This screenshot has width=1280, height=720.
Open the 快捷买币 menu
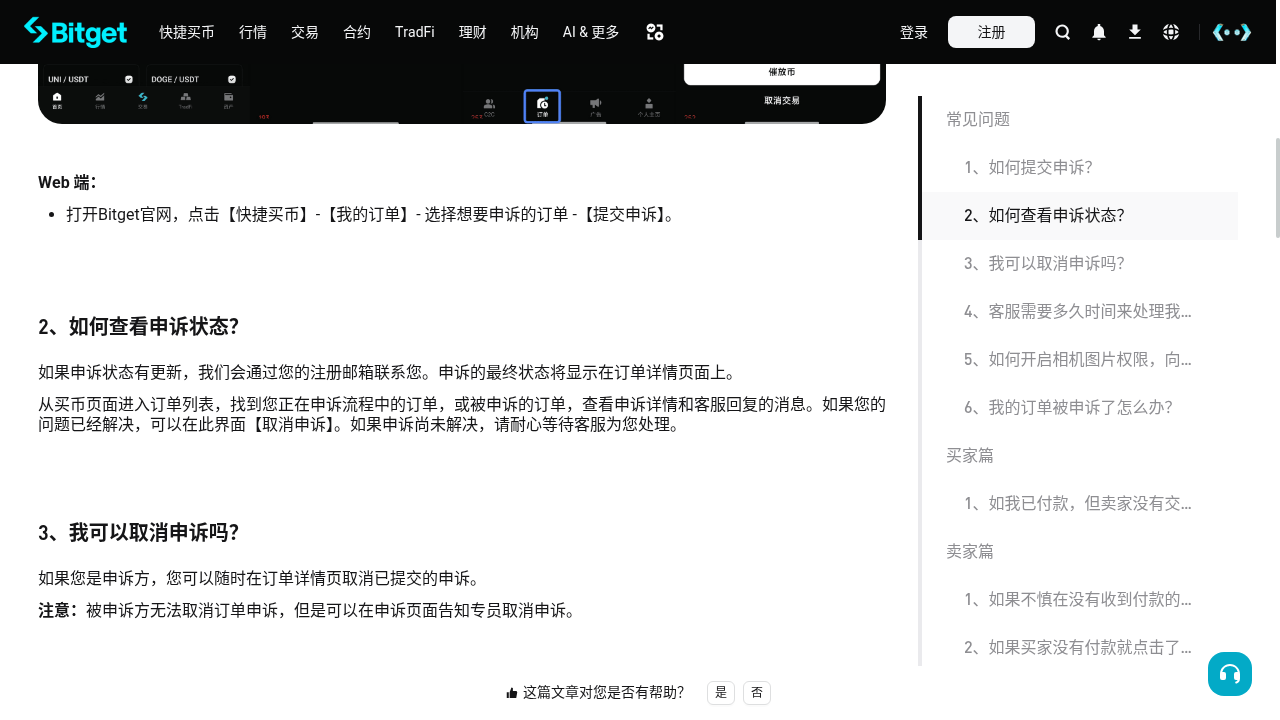tap(187, 32)
